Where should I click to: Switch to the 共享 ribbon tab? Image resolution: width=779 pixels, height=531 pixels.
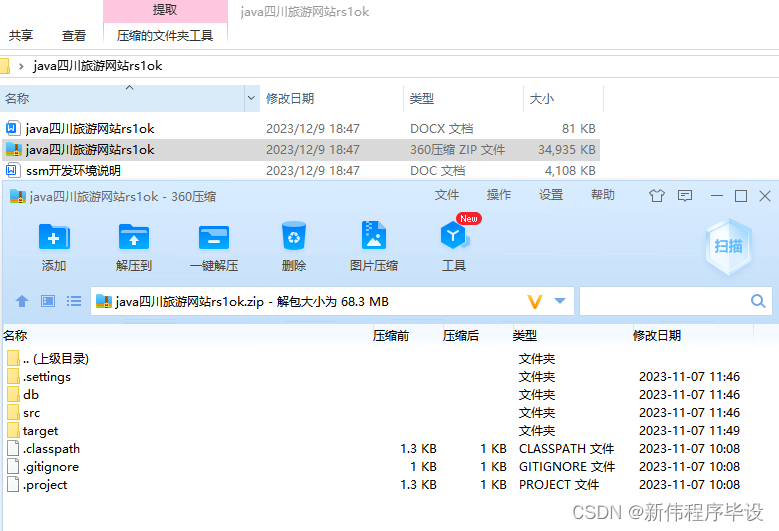point(21,35)
